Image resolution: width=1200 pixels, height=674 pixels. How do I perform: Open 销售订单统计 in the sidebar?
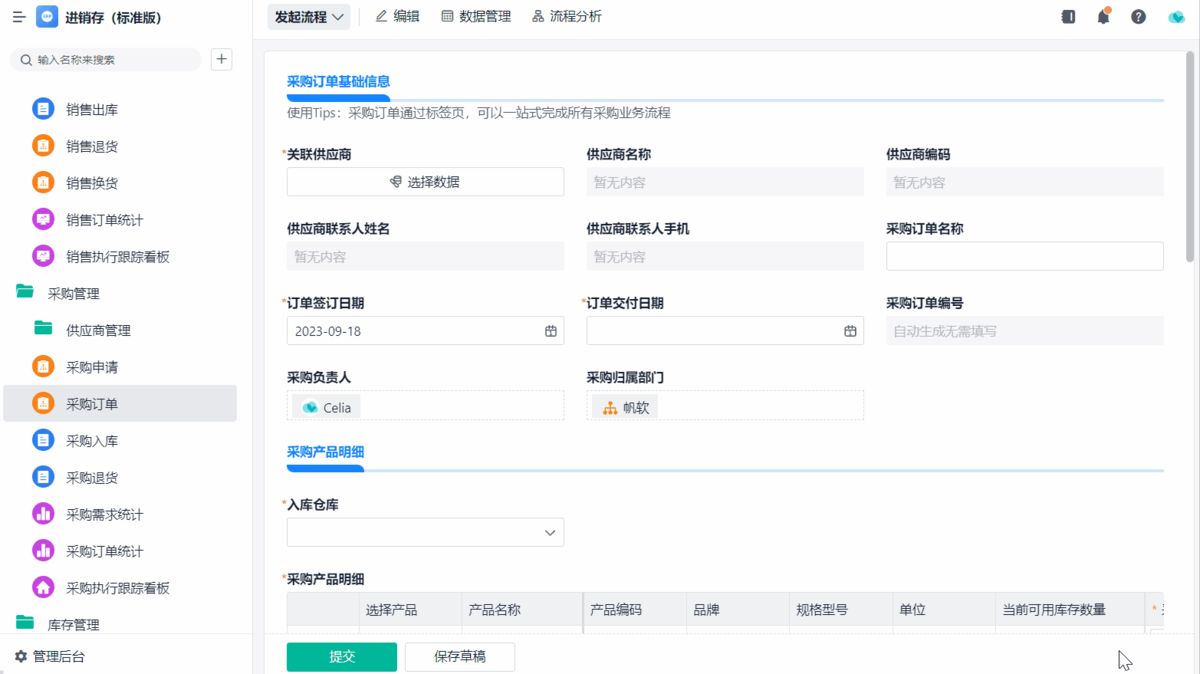click(120, 220)
